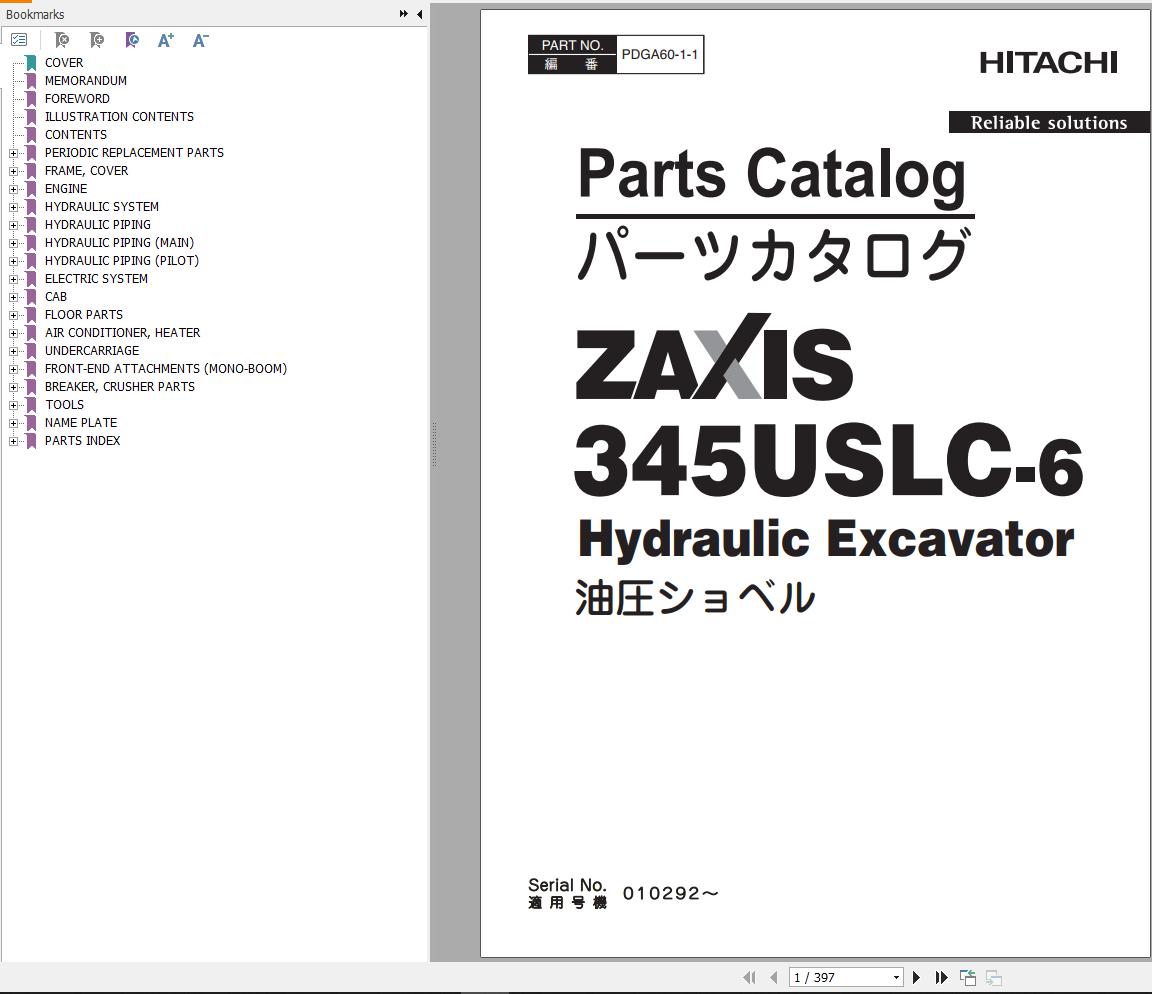Open the bookmark options list icon
The width and height of the screenshot is (1152, 994).
[x=19, y=40]
